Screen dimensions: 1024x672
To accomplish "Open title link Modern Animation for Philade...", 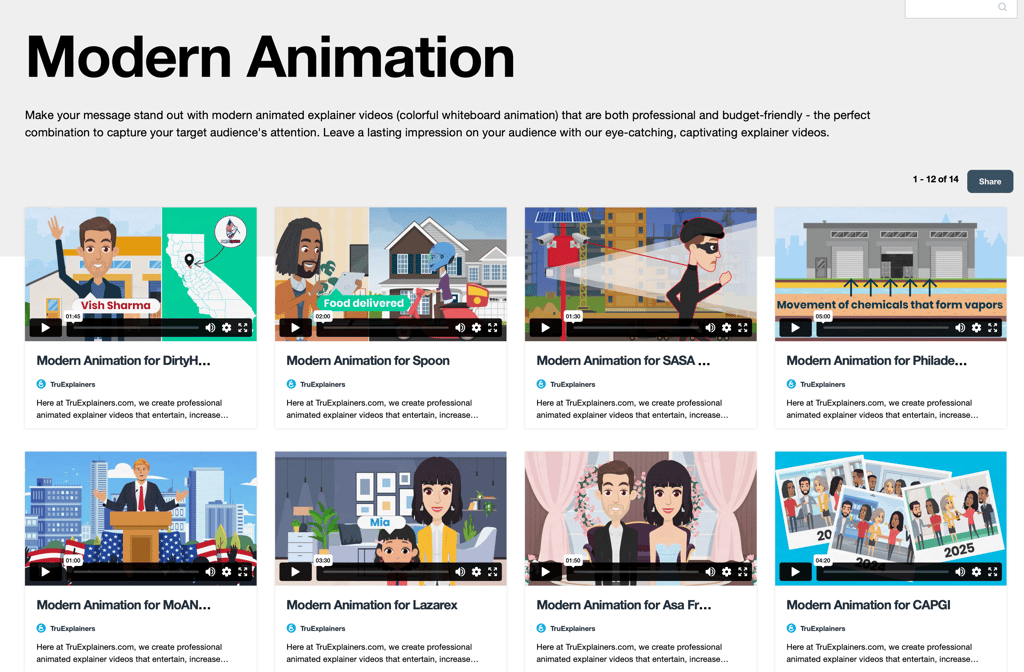I will [876, 360].
